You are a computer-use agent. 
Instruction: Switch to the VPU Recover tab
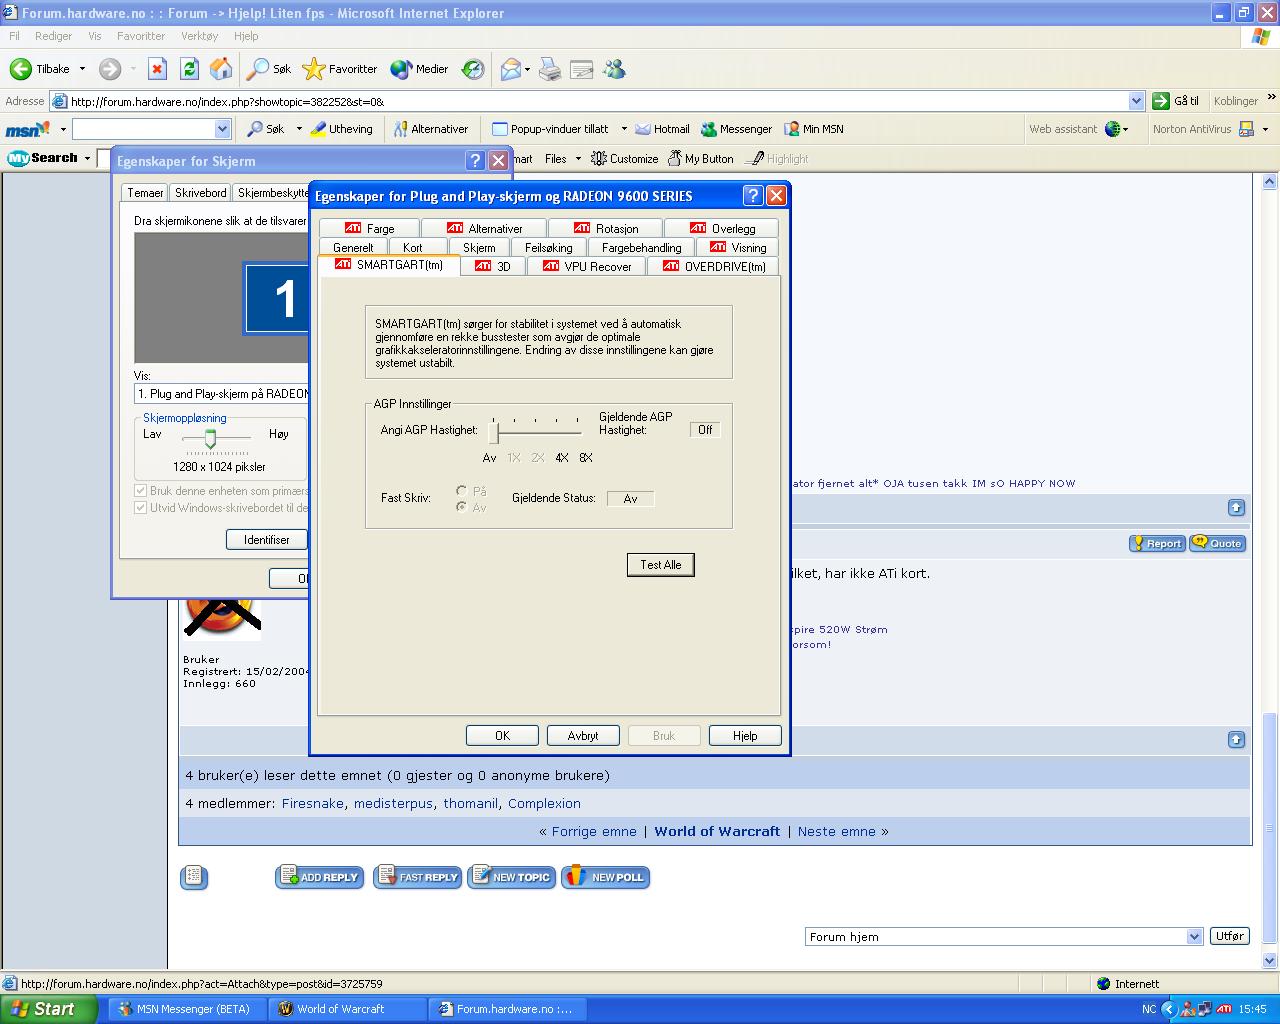click(x=587, y=266)
